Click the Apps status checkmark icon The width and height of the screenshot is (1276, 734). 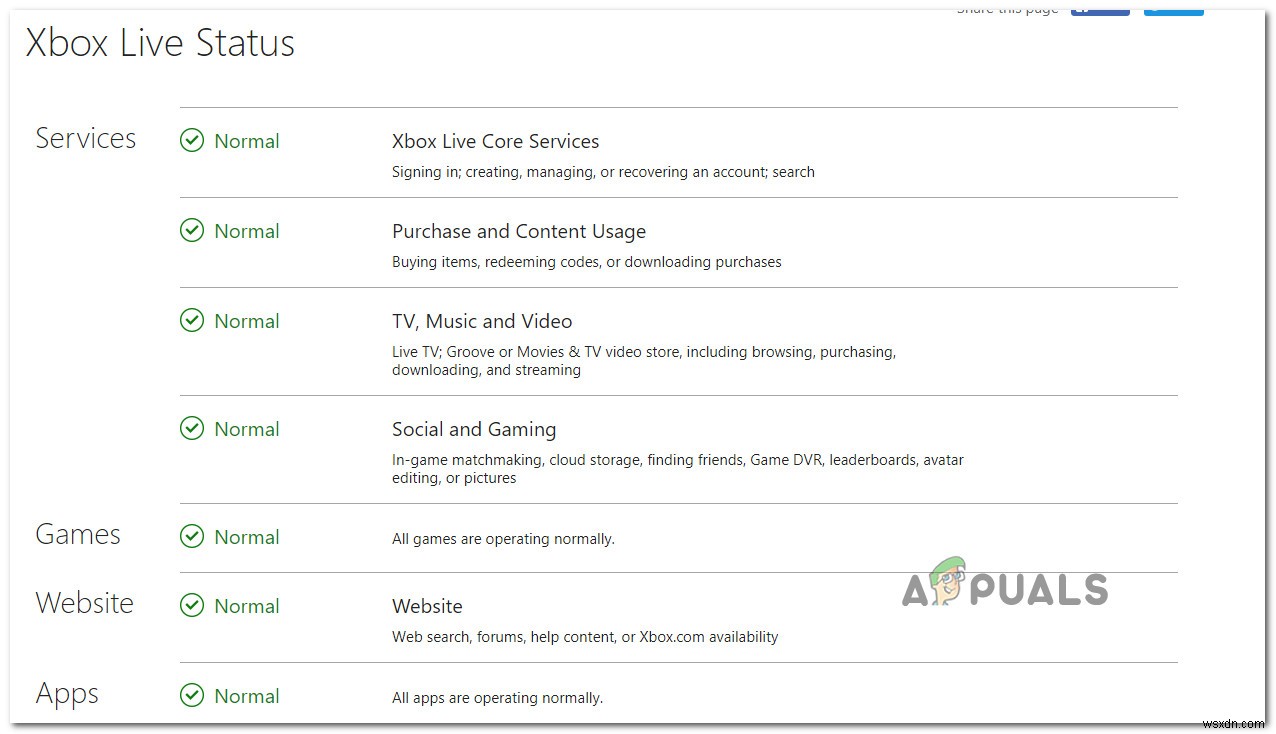pos(192,696)
